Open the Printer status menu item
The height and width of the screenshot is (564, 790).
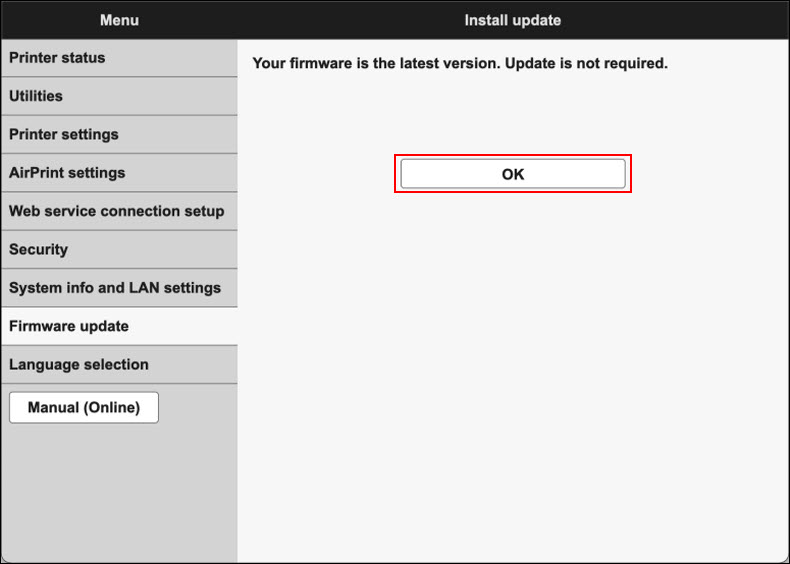tap(57, 58)
